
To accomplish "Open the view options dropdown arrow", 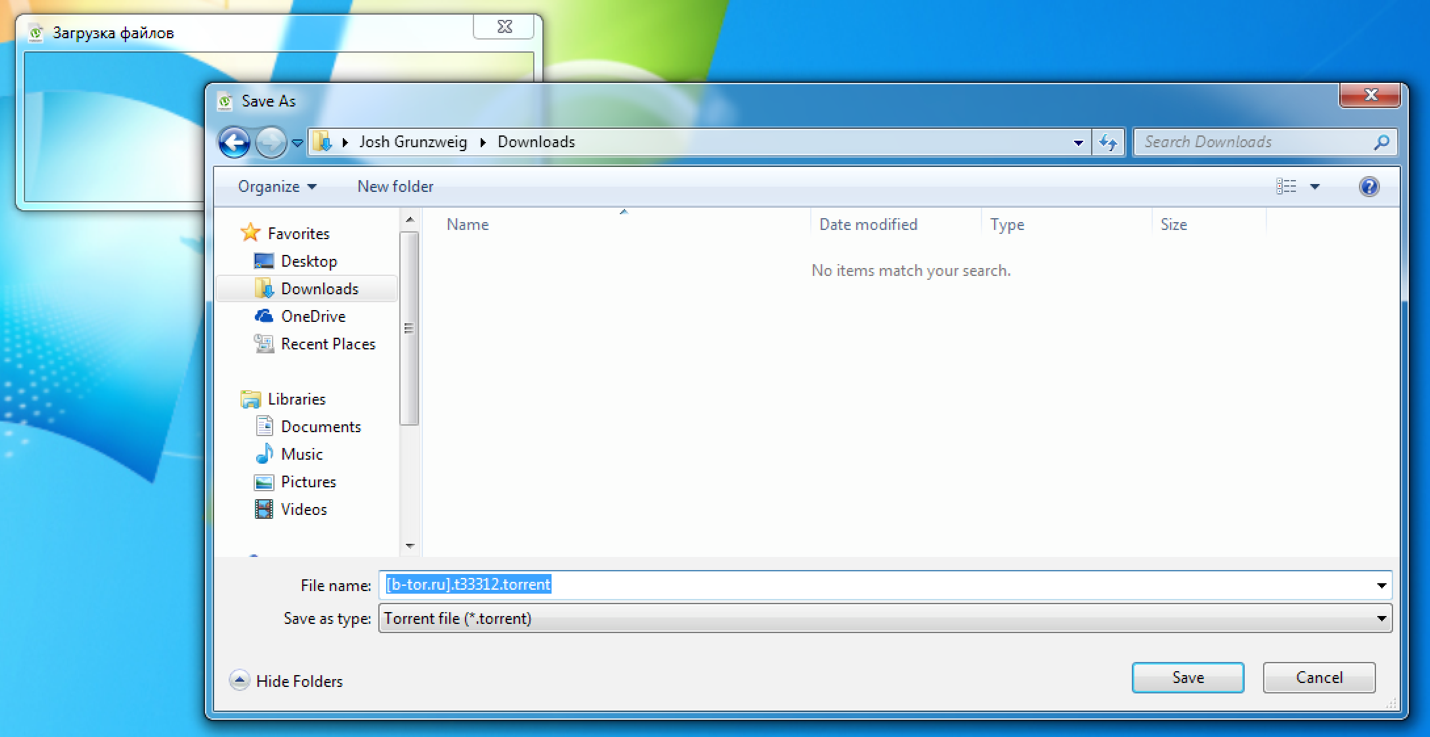I will click(x=1315, y=187).
